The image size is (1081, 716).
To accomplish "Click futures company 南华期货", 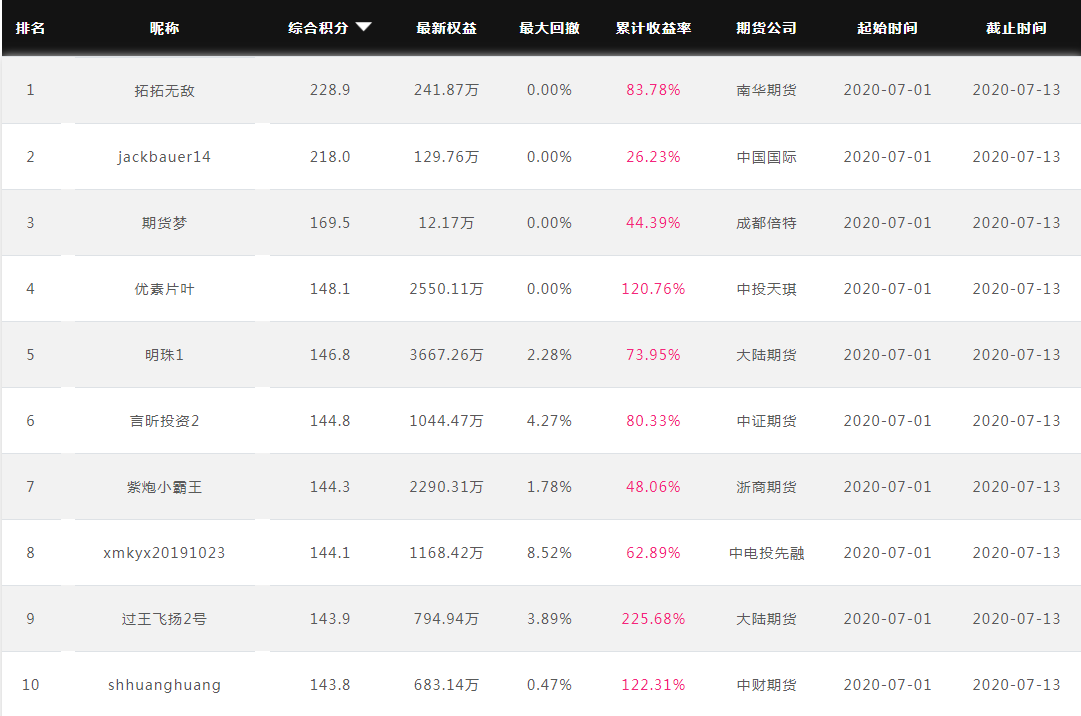I will coord(766,90).
